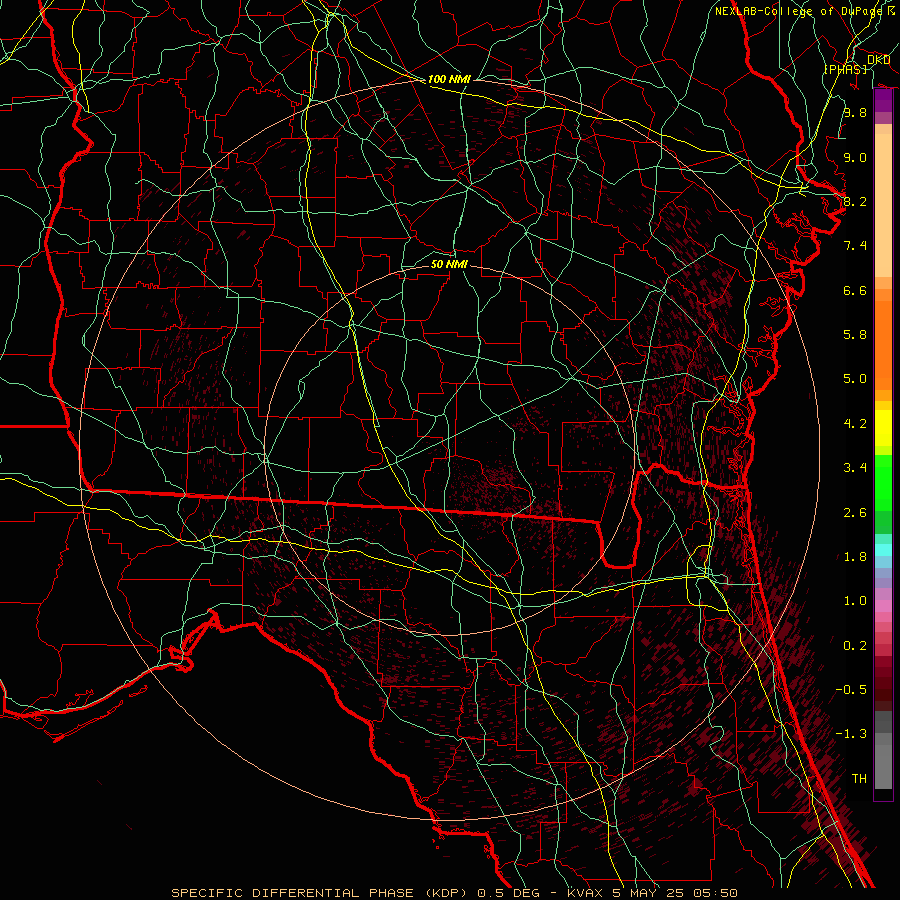Pick the large peach color bar segment
This screenshot has width=900, height=900.
click(x=883, y=205)
